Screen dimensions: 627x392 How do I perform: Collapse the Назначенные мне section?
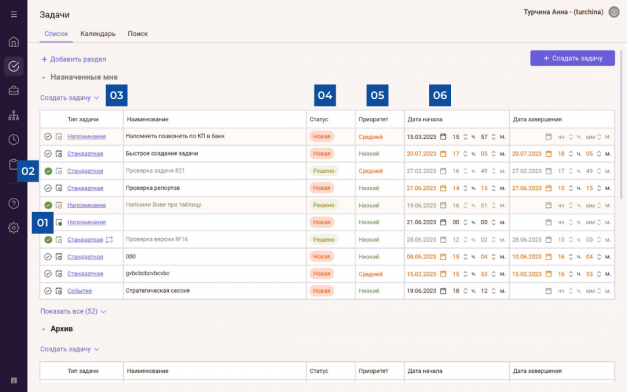44,77
